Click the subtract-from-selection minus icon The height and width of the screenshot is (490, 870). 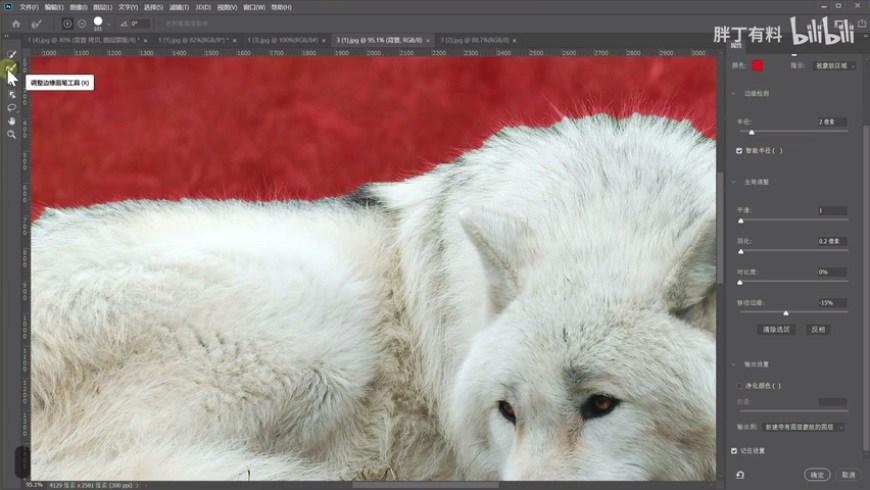[x=82, y=23]
